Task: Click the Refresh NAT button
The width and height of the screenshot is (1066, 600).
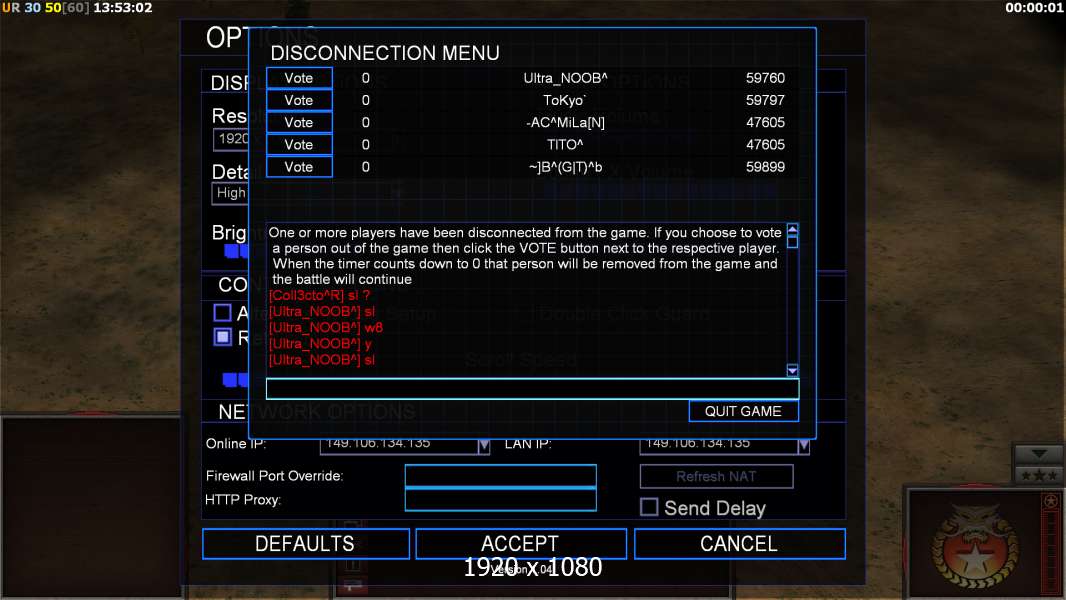Action: click(716, 476)
